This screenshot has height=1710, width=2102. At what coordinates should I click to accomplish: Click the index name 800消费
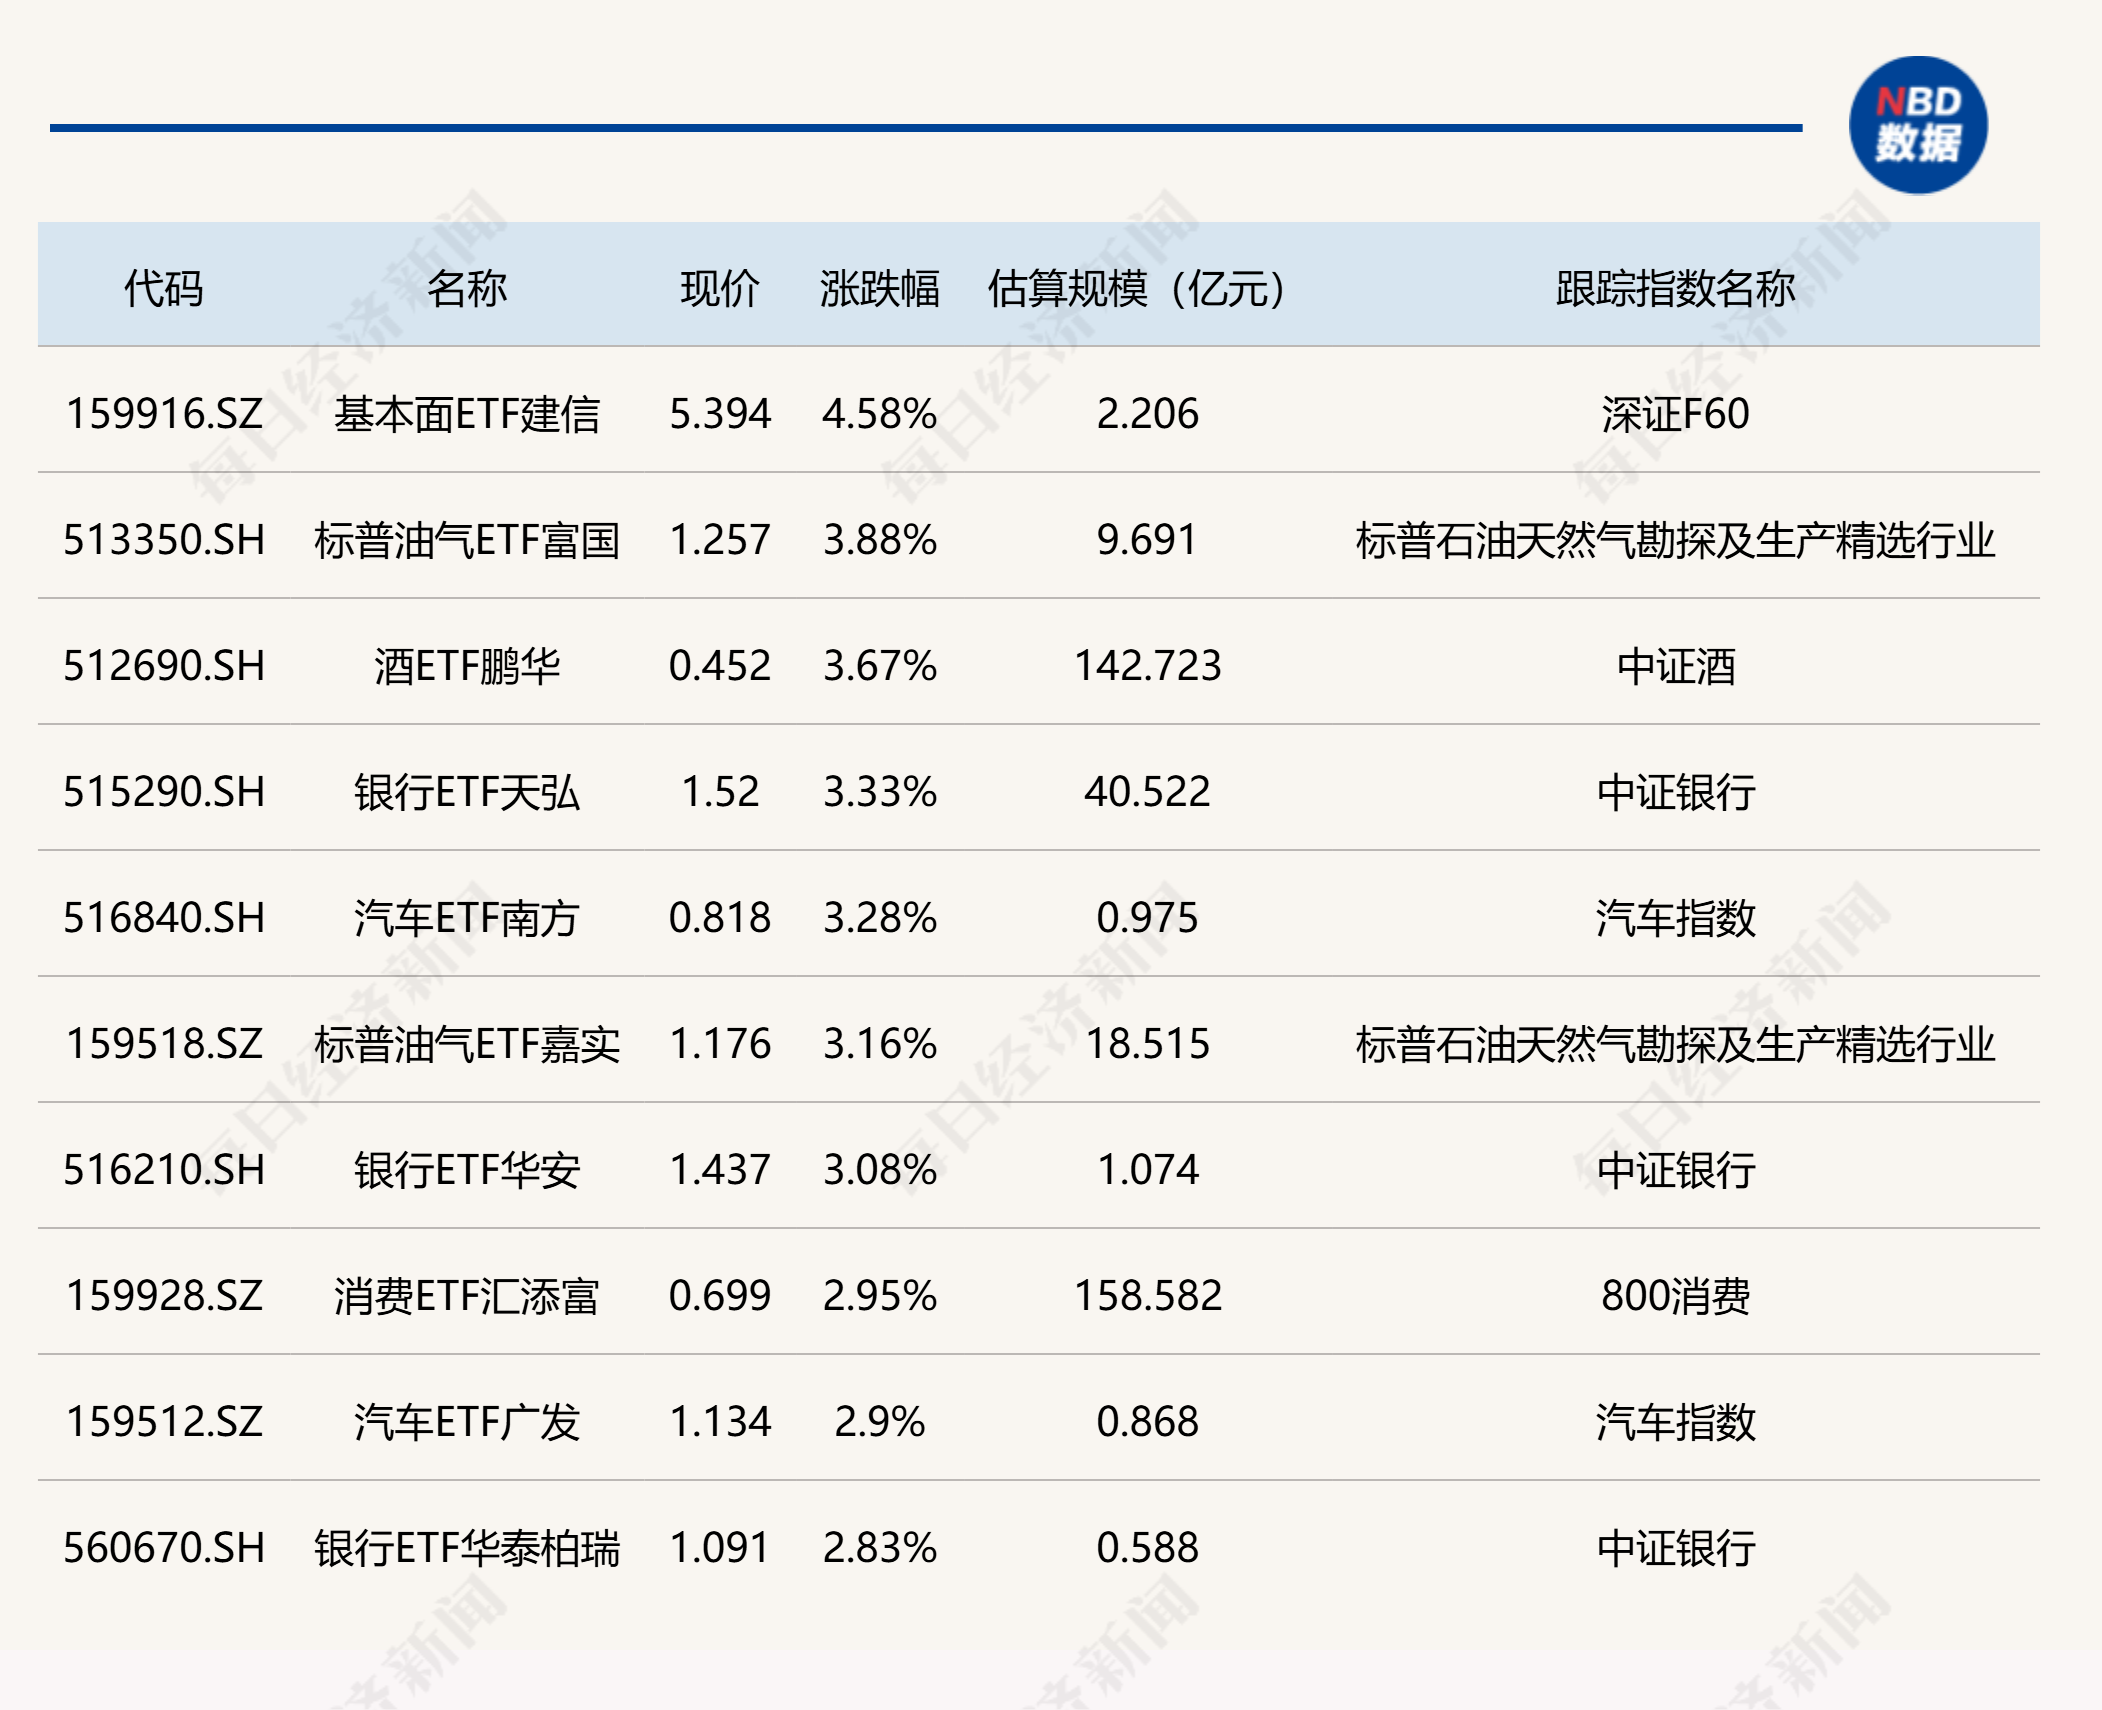coord(1676,1296)
